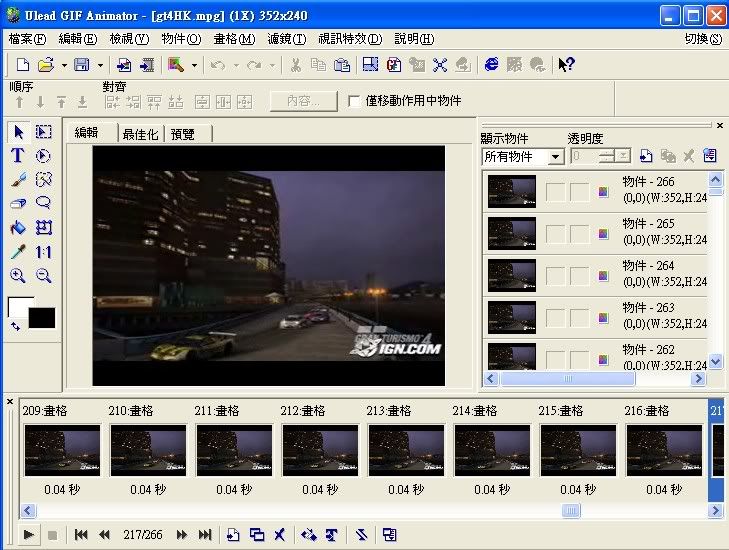Select the Paint Bucket fill tool
The image size is (729, 550).
[17, 228]
